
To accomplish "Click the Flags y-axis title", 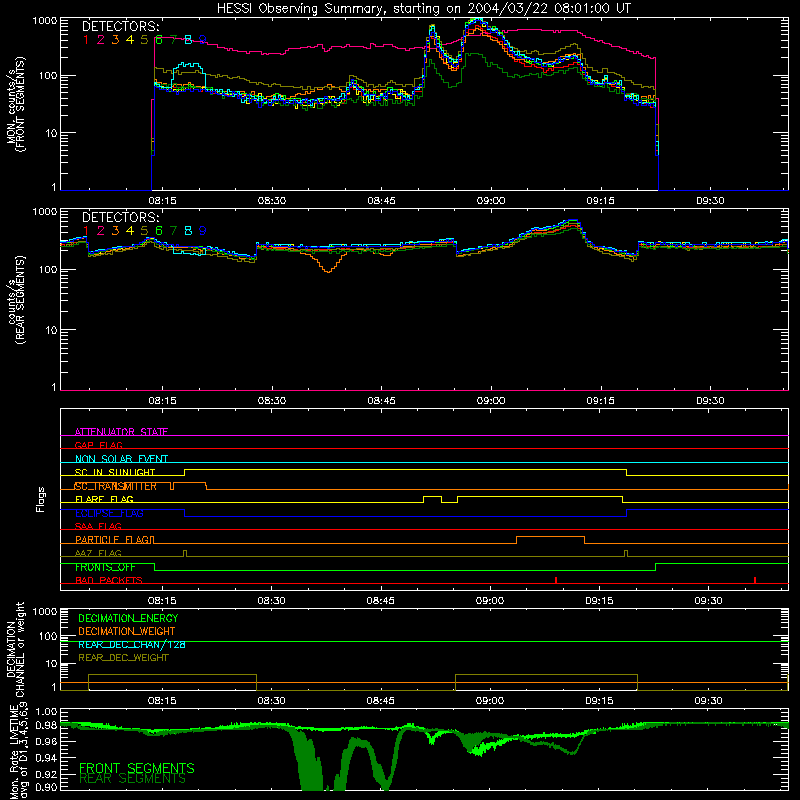I will (41, 499).
